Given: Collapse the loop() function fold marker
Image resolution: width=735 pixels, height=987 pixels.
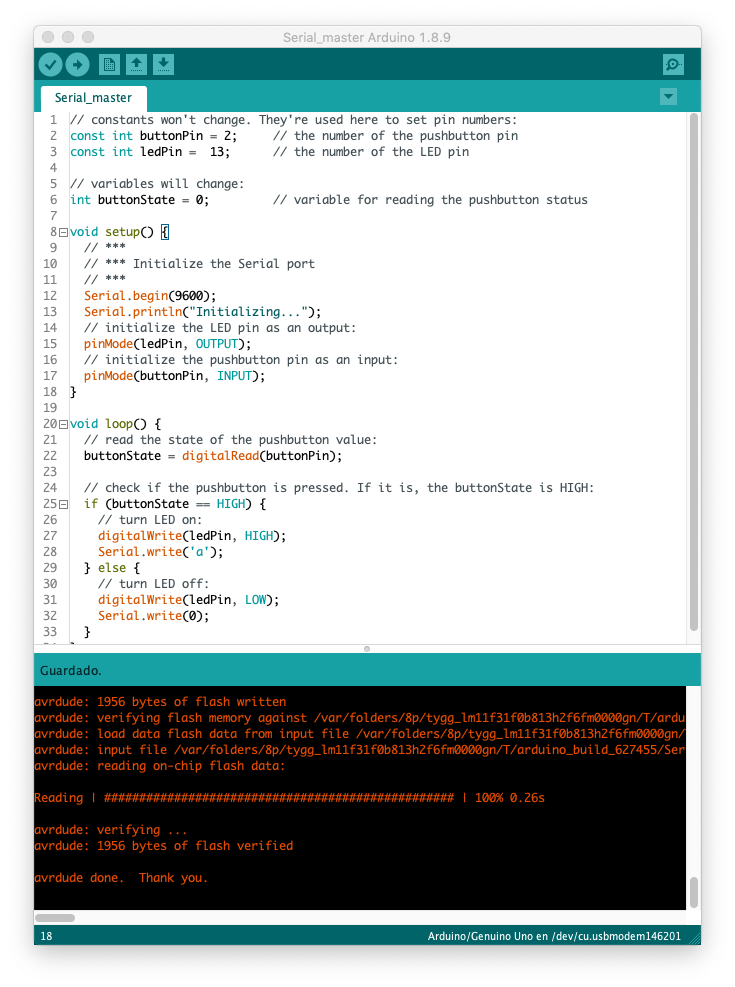Looking at the screenshot, I should [x=63, y=424].
